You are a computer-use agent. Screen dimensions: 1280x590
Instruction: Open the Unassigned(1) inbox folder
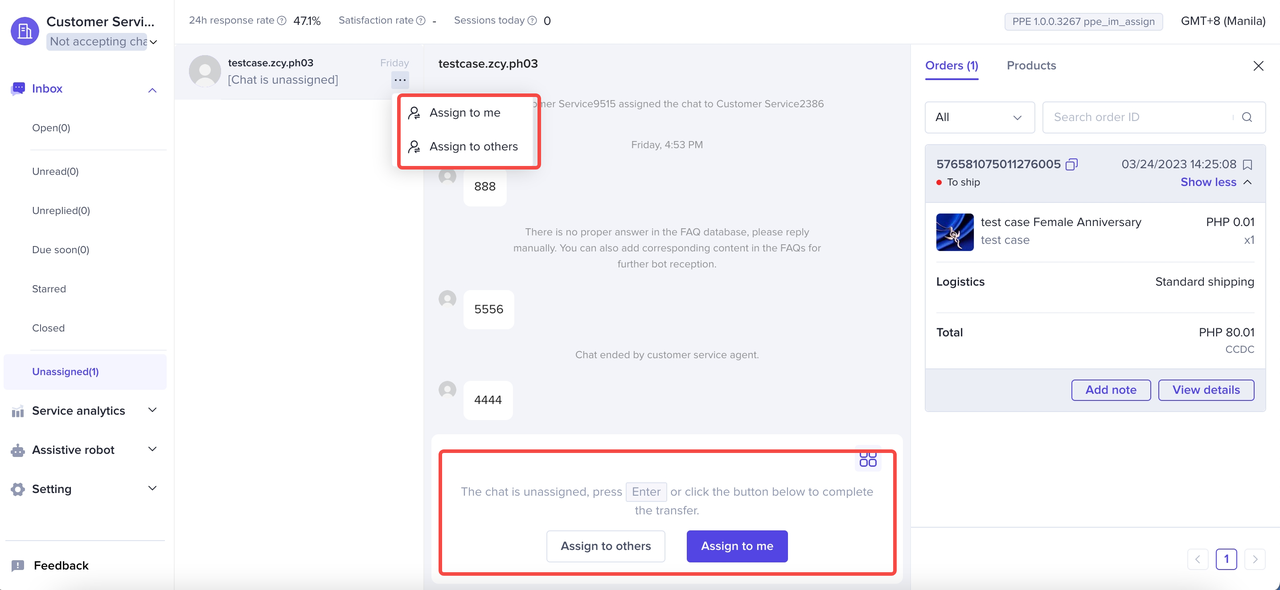pyautogui.click(x=65, y=372)
